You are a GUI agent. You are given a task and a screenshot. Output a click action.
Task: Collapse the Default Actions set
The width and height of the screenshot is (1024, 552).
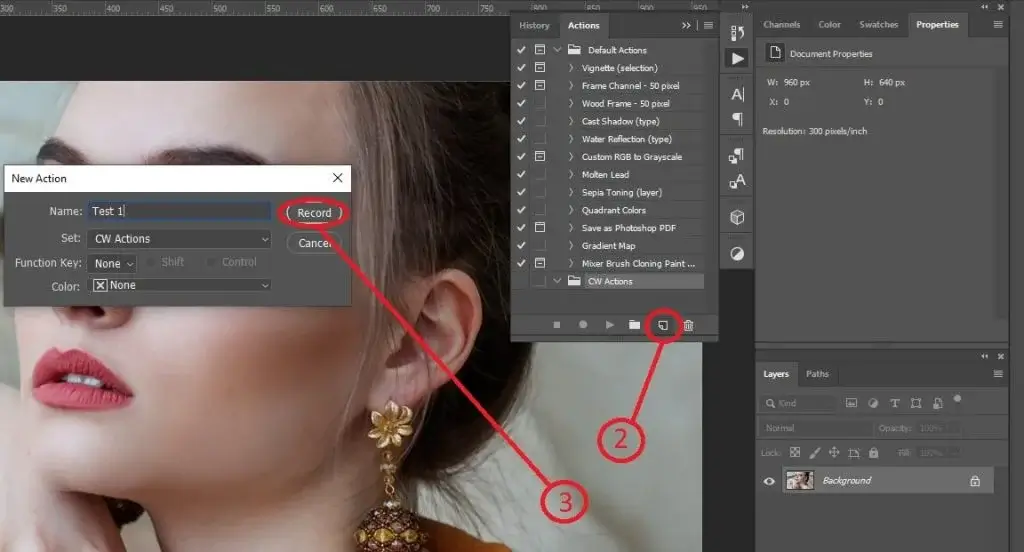coord(557,50)
